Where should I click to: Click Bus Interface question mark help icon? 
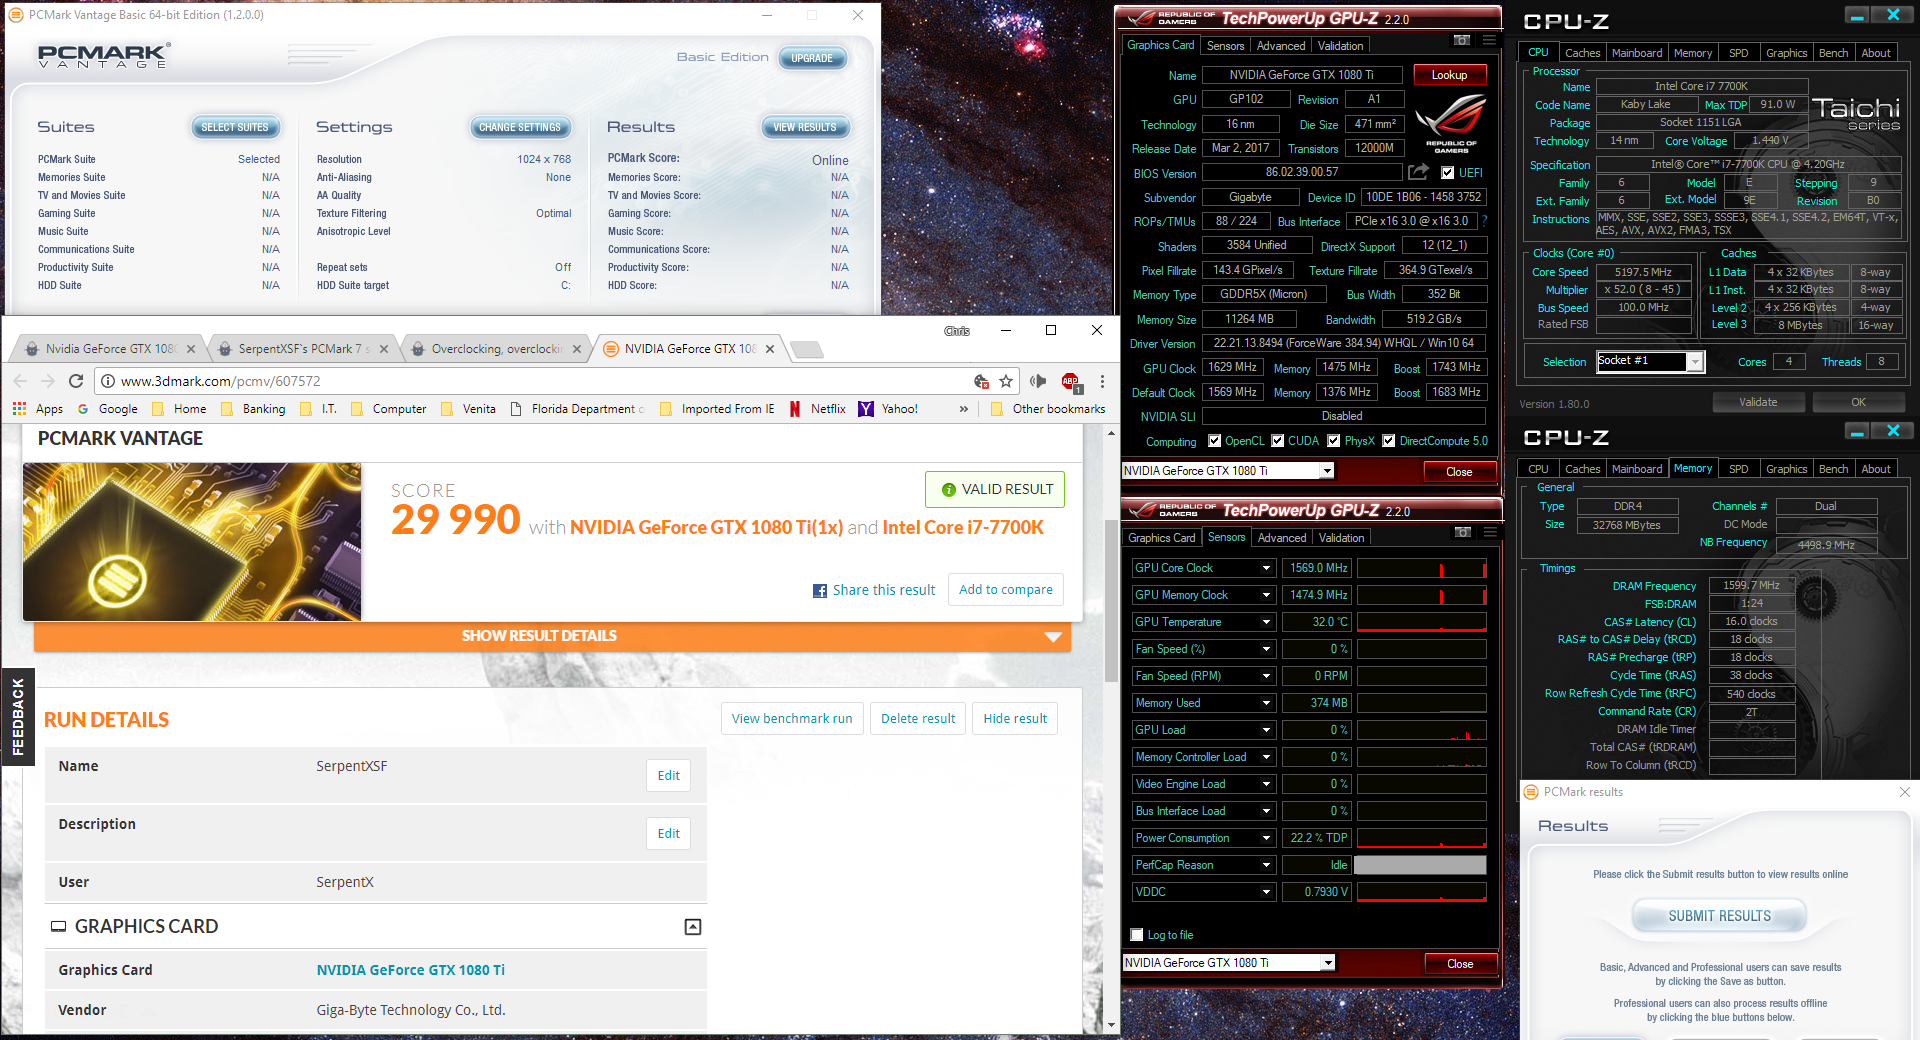(x=1484, y=221)
